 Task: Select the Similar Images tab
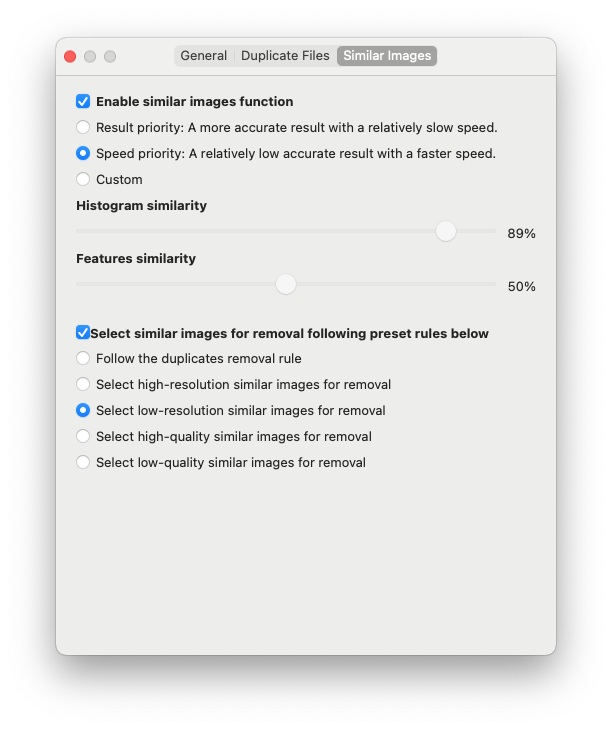point(387,56)
